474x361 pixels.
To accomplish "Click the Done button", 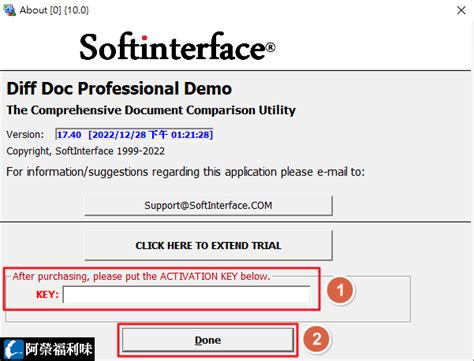I will pos(208,340).
